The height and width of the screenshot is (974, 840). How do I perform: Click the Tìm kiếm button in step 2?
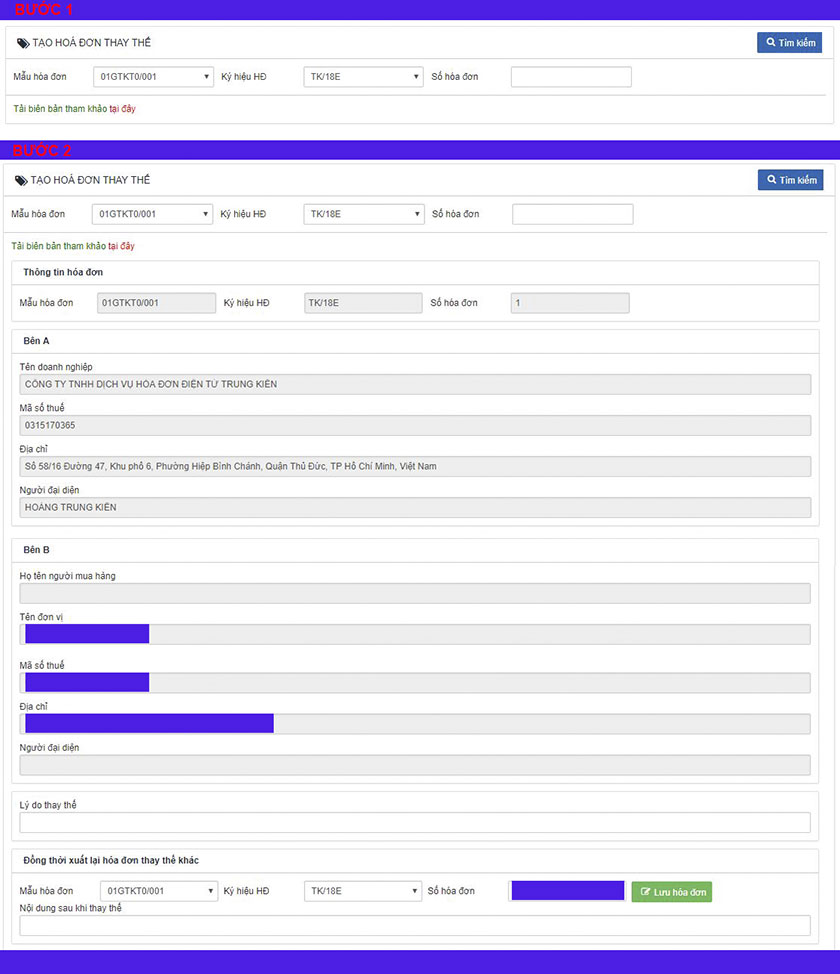point(790,180)
